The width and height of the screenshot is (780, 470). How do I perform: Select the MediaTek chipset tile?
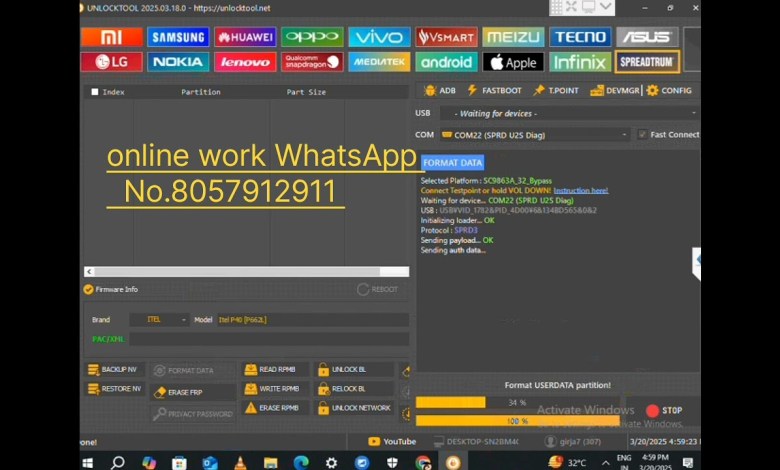point(379,62)
